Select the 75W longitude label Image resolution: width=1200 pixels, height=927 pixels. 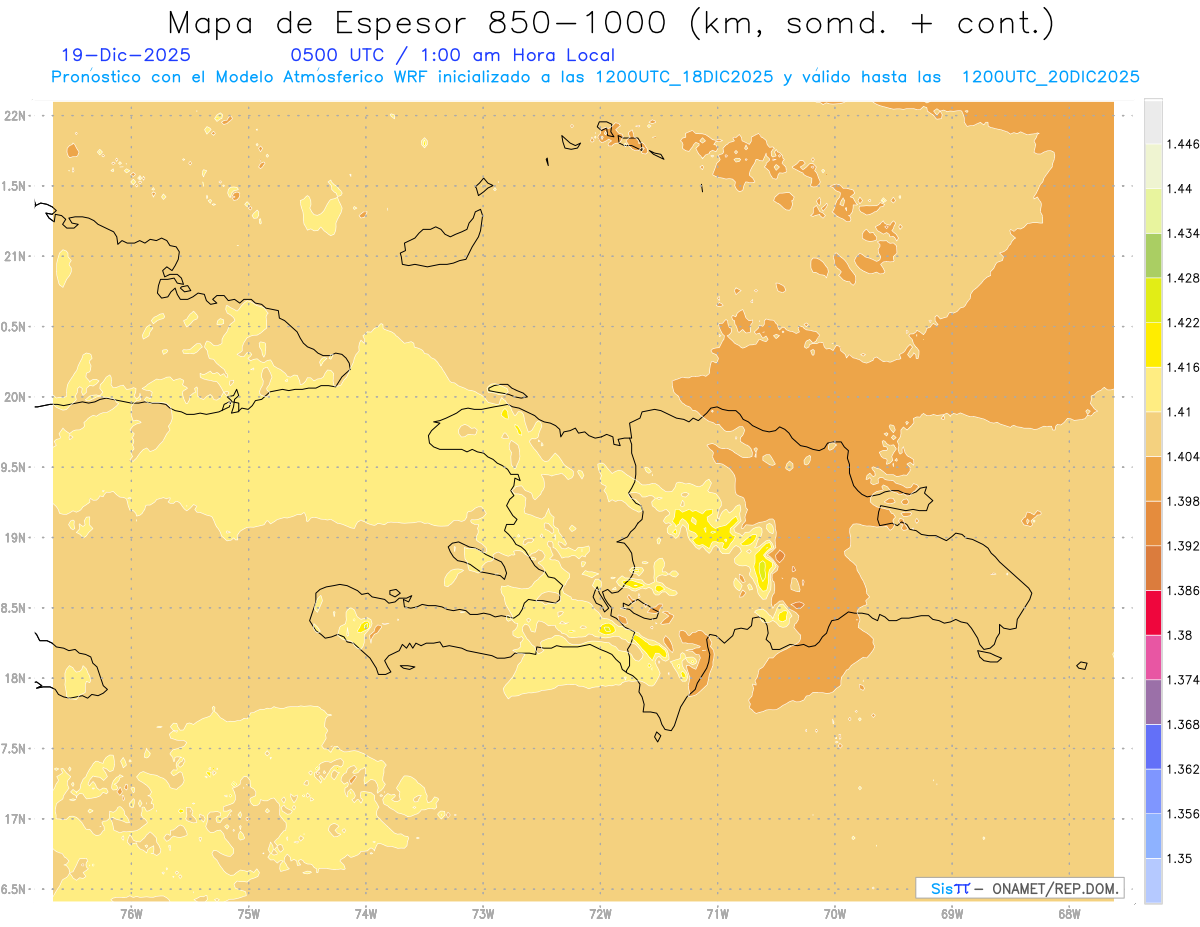[x=249, y=913]
